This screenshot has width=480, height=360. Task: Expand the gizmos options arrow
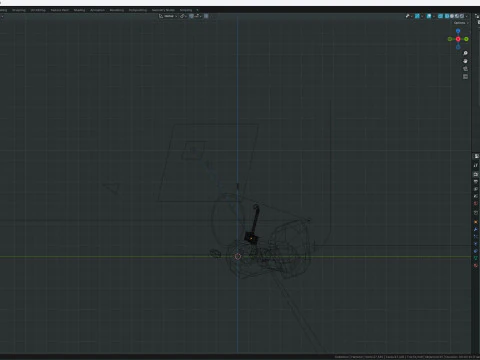click(x=422, y=16)
